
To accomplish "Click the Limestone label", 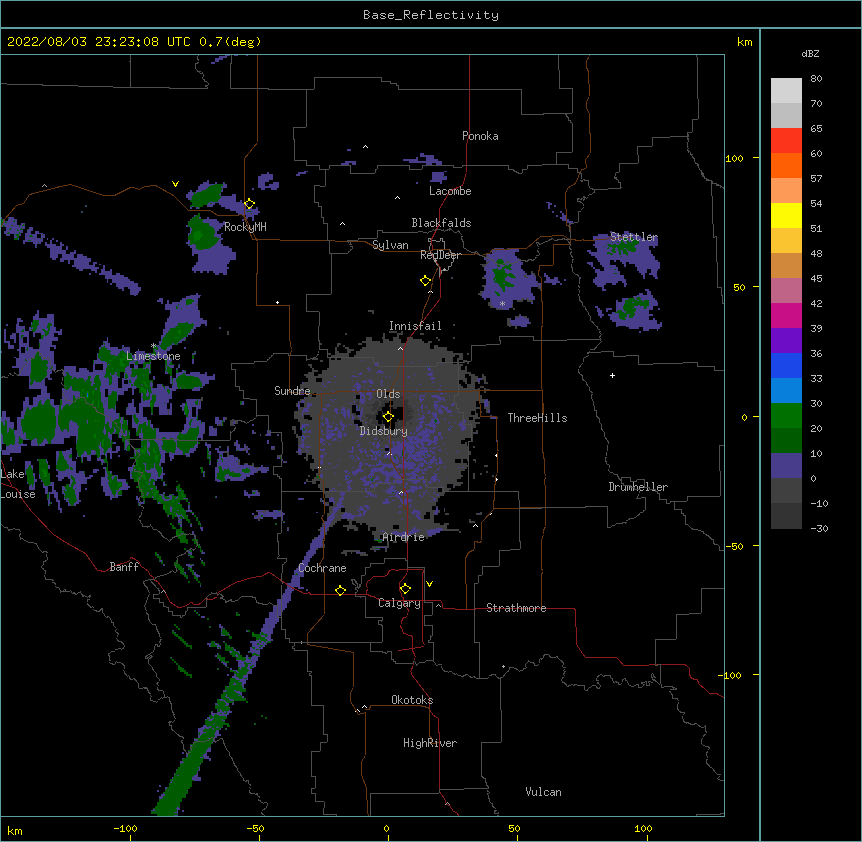I will 153,356.
